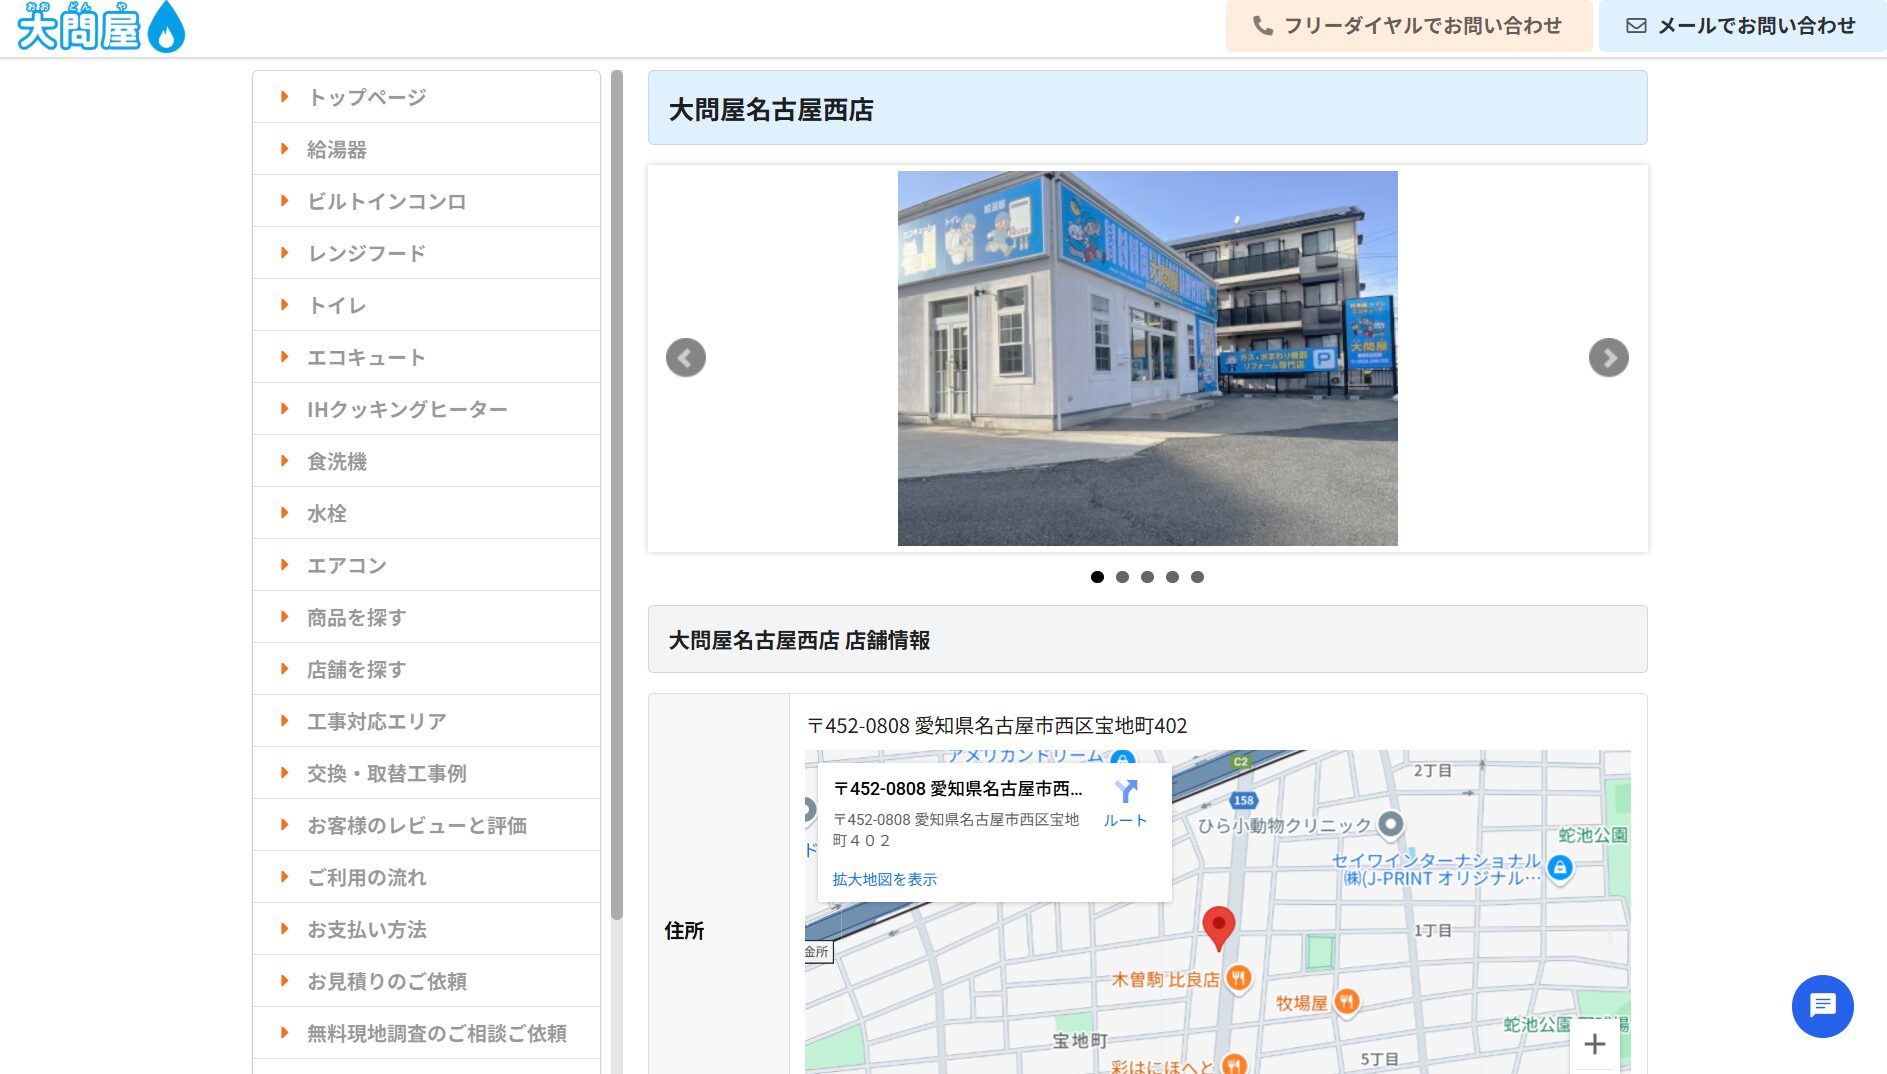Open the 水栓 menu item
This screenshot has width=1887, height=1074.
click(x=426, y=513)
